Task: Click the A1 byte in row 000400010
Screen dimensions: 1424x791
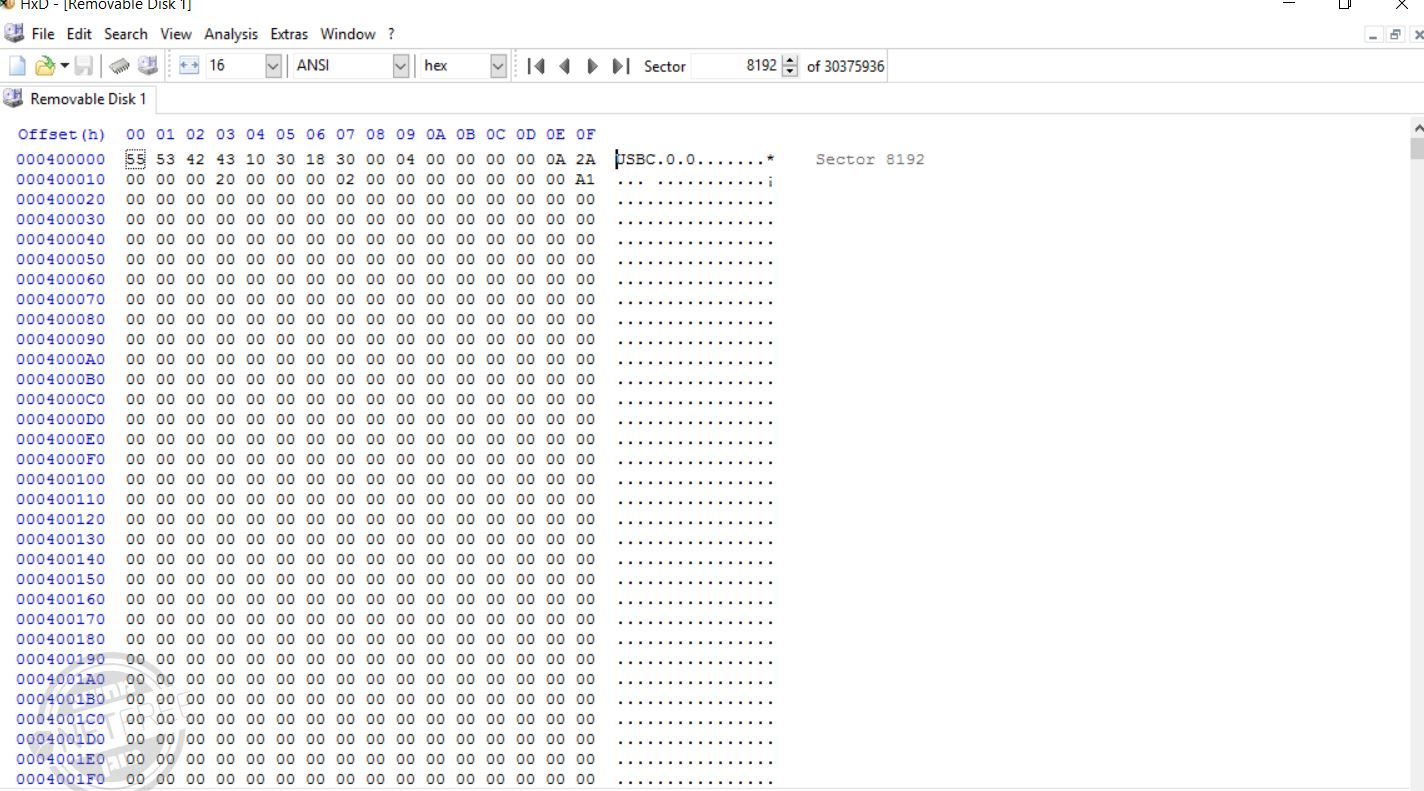Action: (x=585, y=180)
